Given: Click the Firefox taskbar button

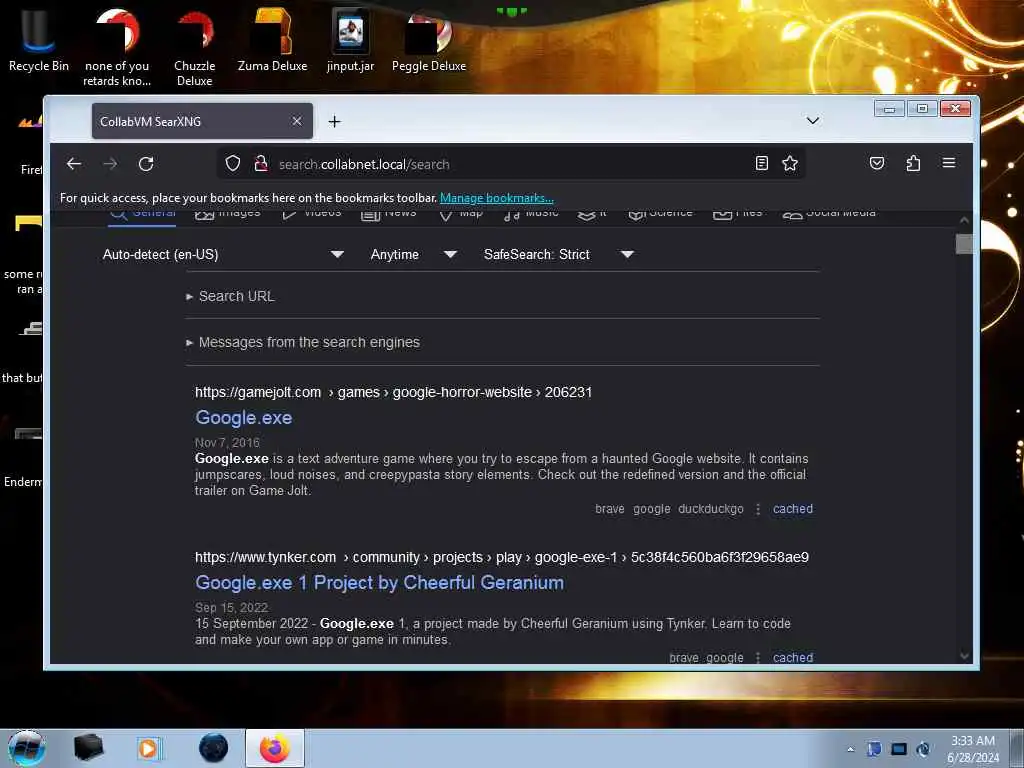Looking at the screenshot, I should coord(275,748).
